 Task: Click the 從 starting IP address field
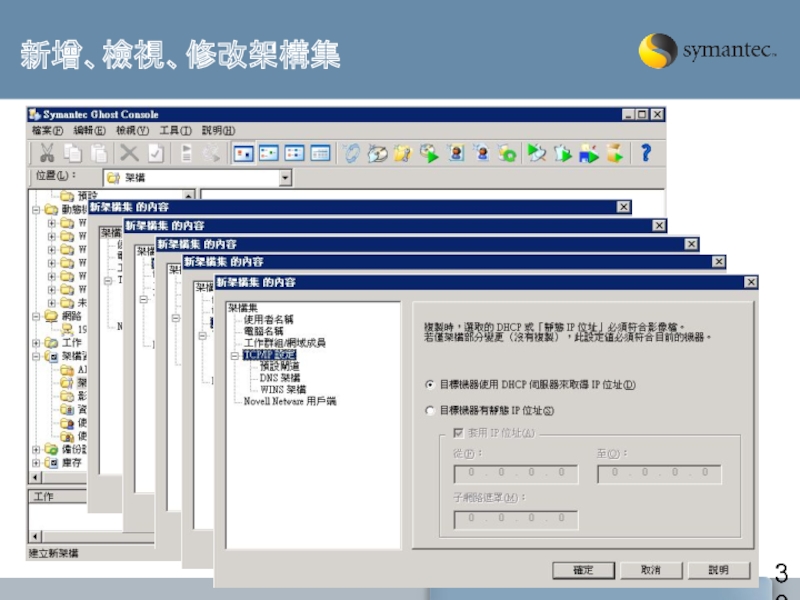[x=516, y=473]
